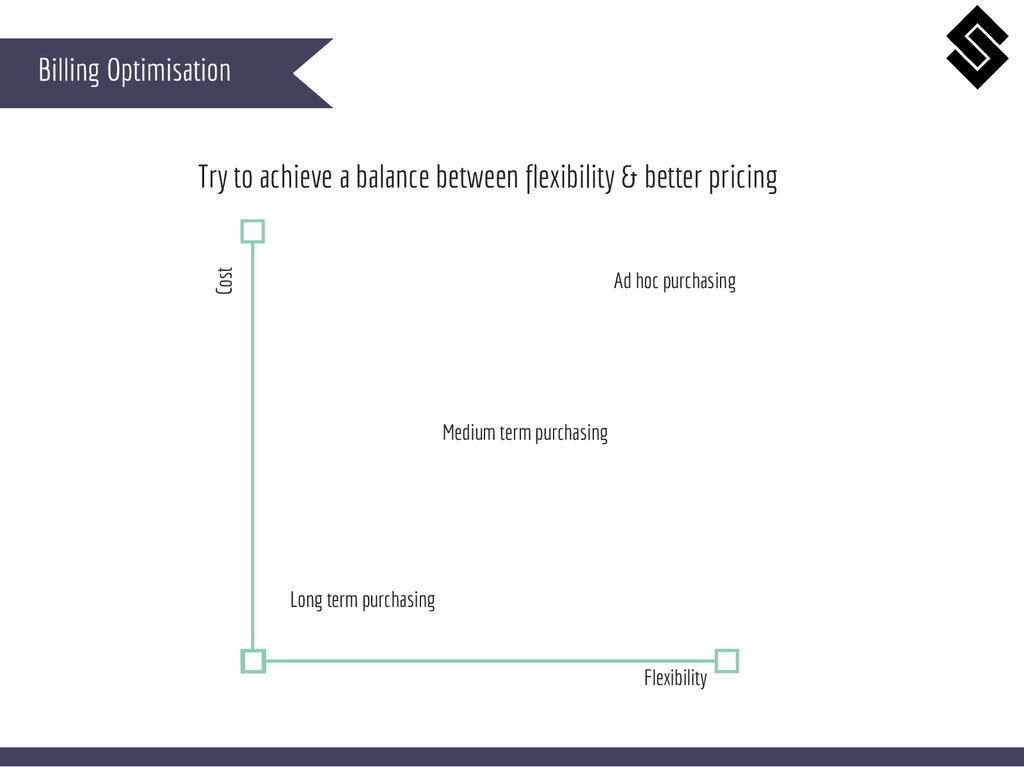
Task: Click the green horizontal Flexibility axis line
Action: [490, 661]
